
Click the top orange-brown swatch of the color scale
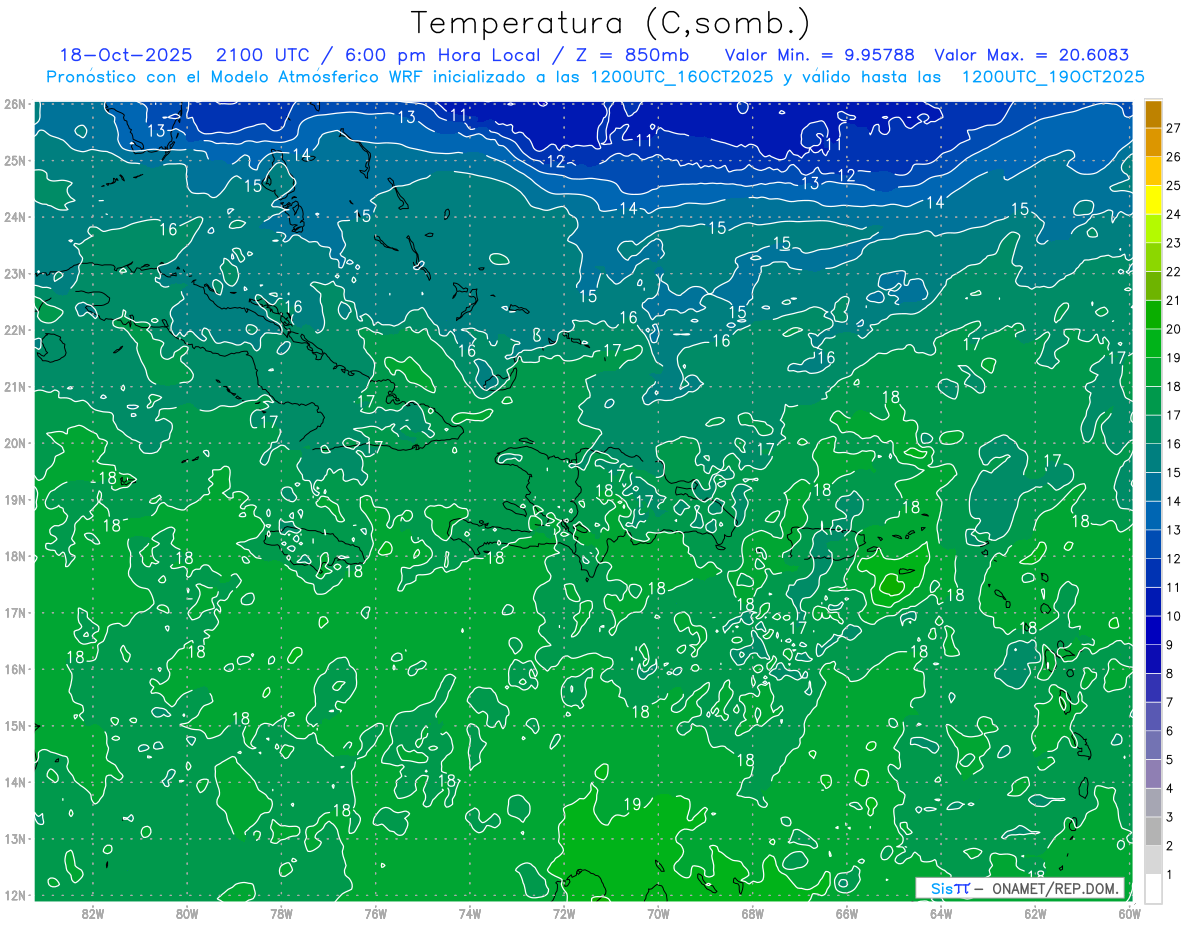pyautogui.click(x=1153, y=115)
